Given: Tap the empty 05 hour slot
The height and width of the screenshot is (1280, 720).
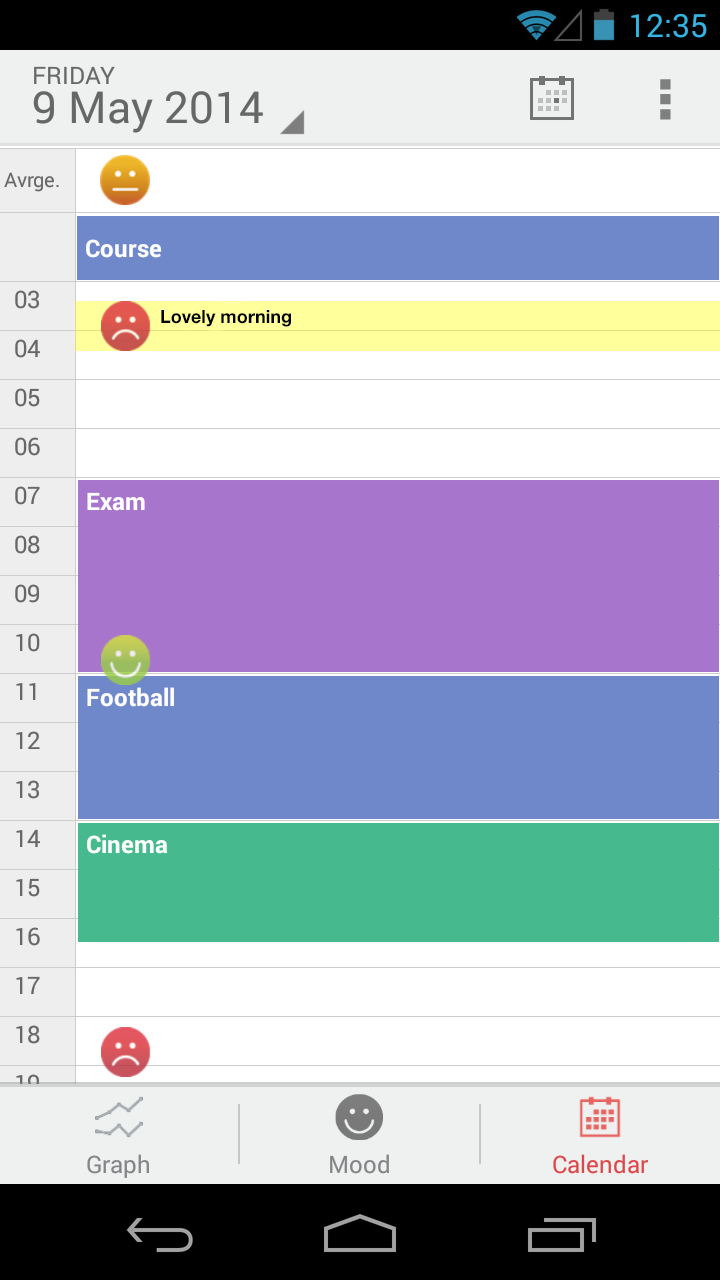Looking at the screenshot, I should pos(398,404).
